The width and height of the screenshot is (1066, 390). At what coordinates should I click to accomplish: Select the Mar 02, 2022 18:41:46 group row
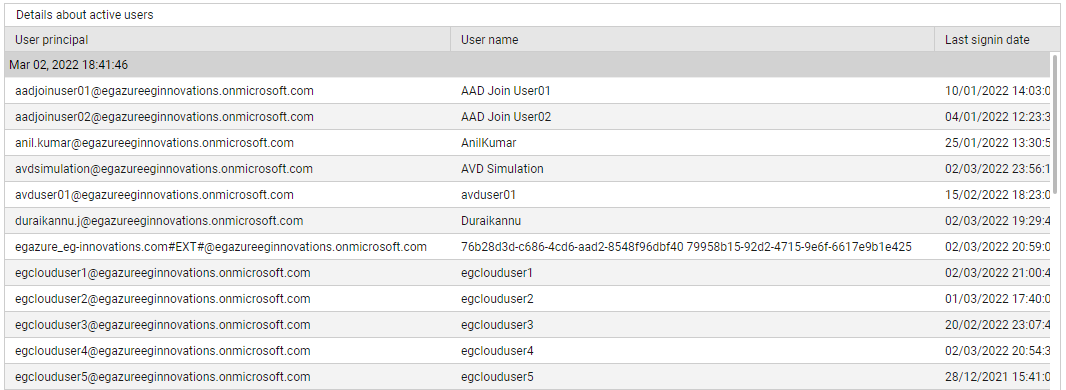(528, 65)
